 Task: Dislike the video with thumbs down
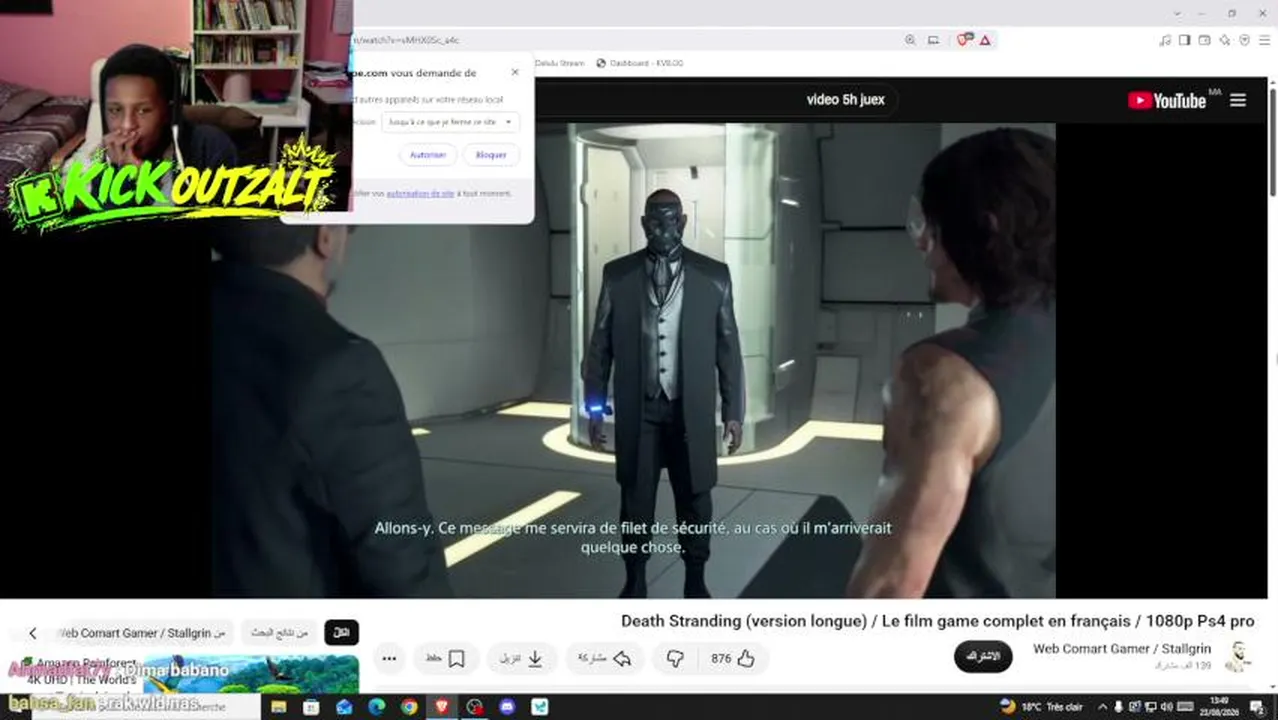(675, 658)
